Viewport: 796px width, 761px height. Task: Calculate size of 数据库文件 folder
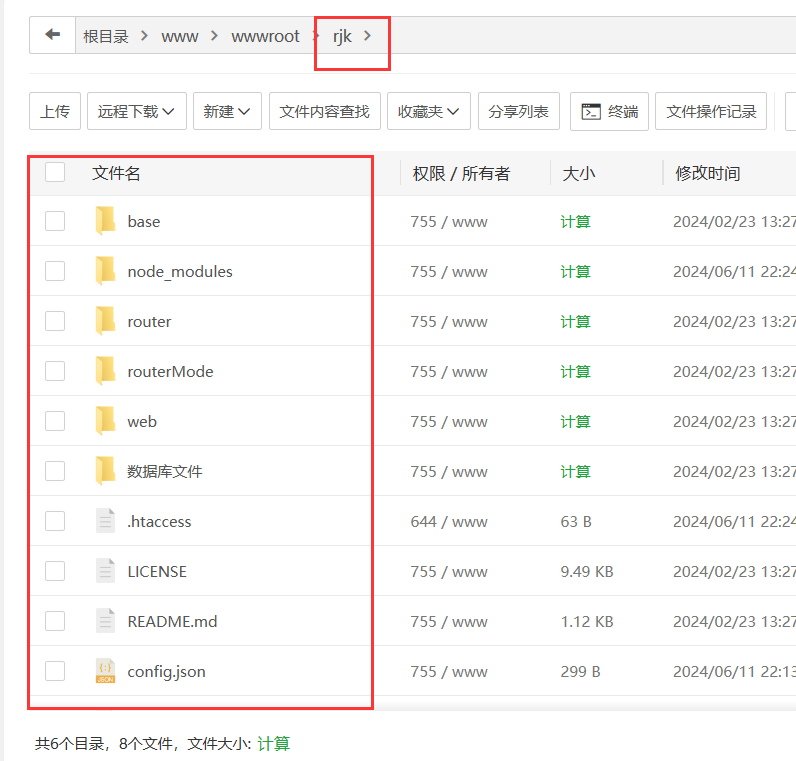click(x=575, y=472)
